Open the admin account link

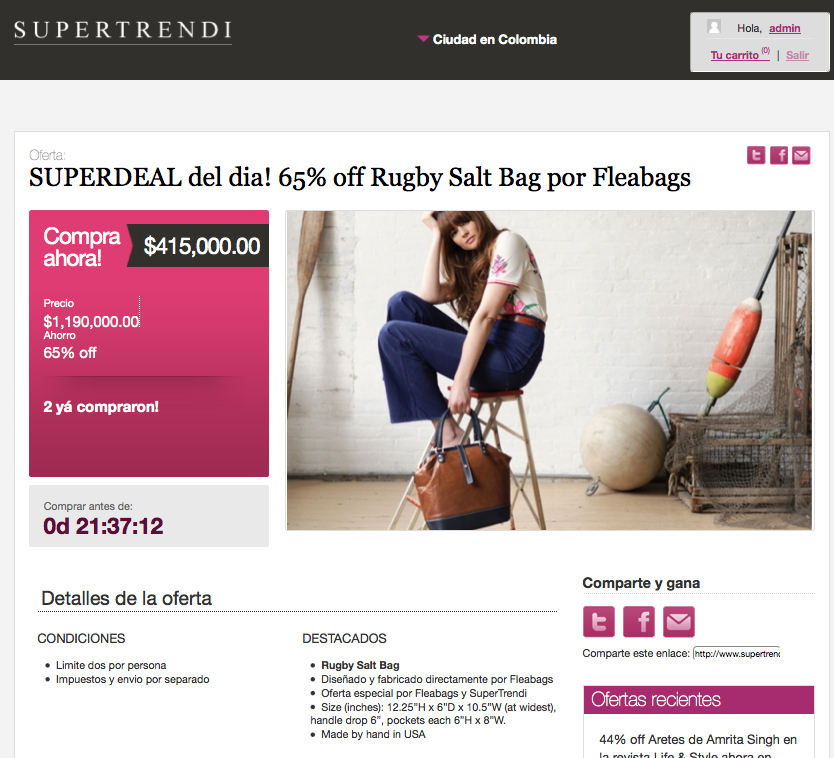[785, 28]
